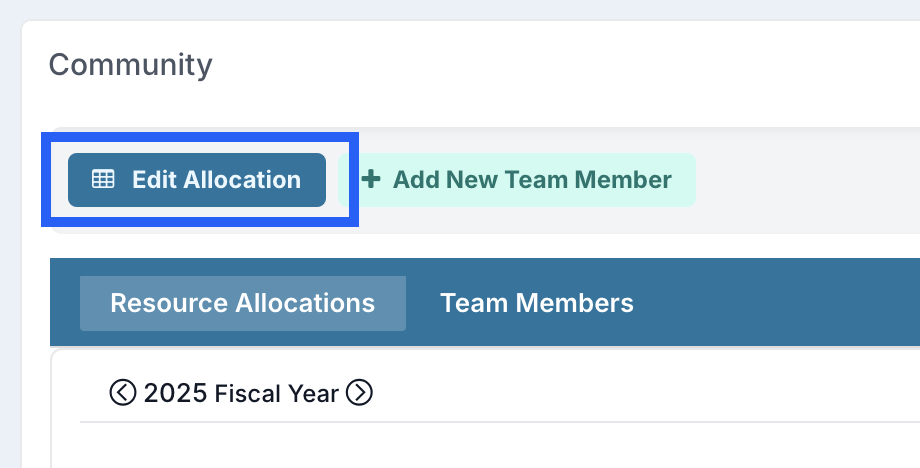Step forward from 2025 using circled right chevron
Viewport: 920px width, 468px height.
[x=359, y=392]
